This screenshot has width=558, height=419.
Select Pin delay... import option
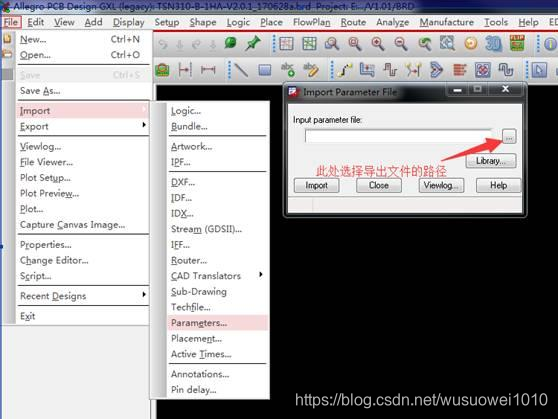[217, 390]
